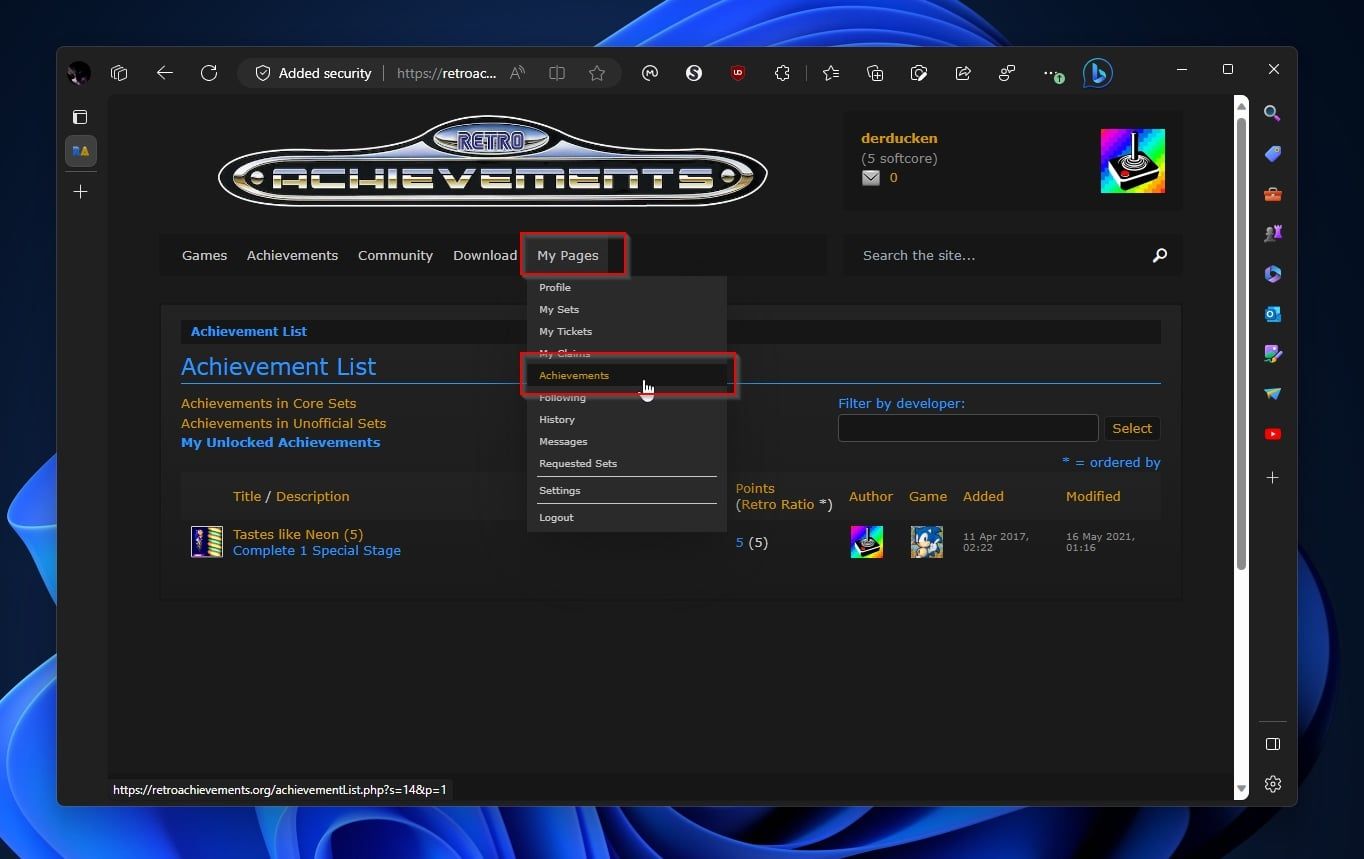Open the YouTube icon in Edge sidebar
Screen dimensions: 1364x859
tap(1272, 434)
